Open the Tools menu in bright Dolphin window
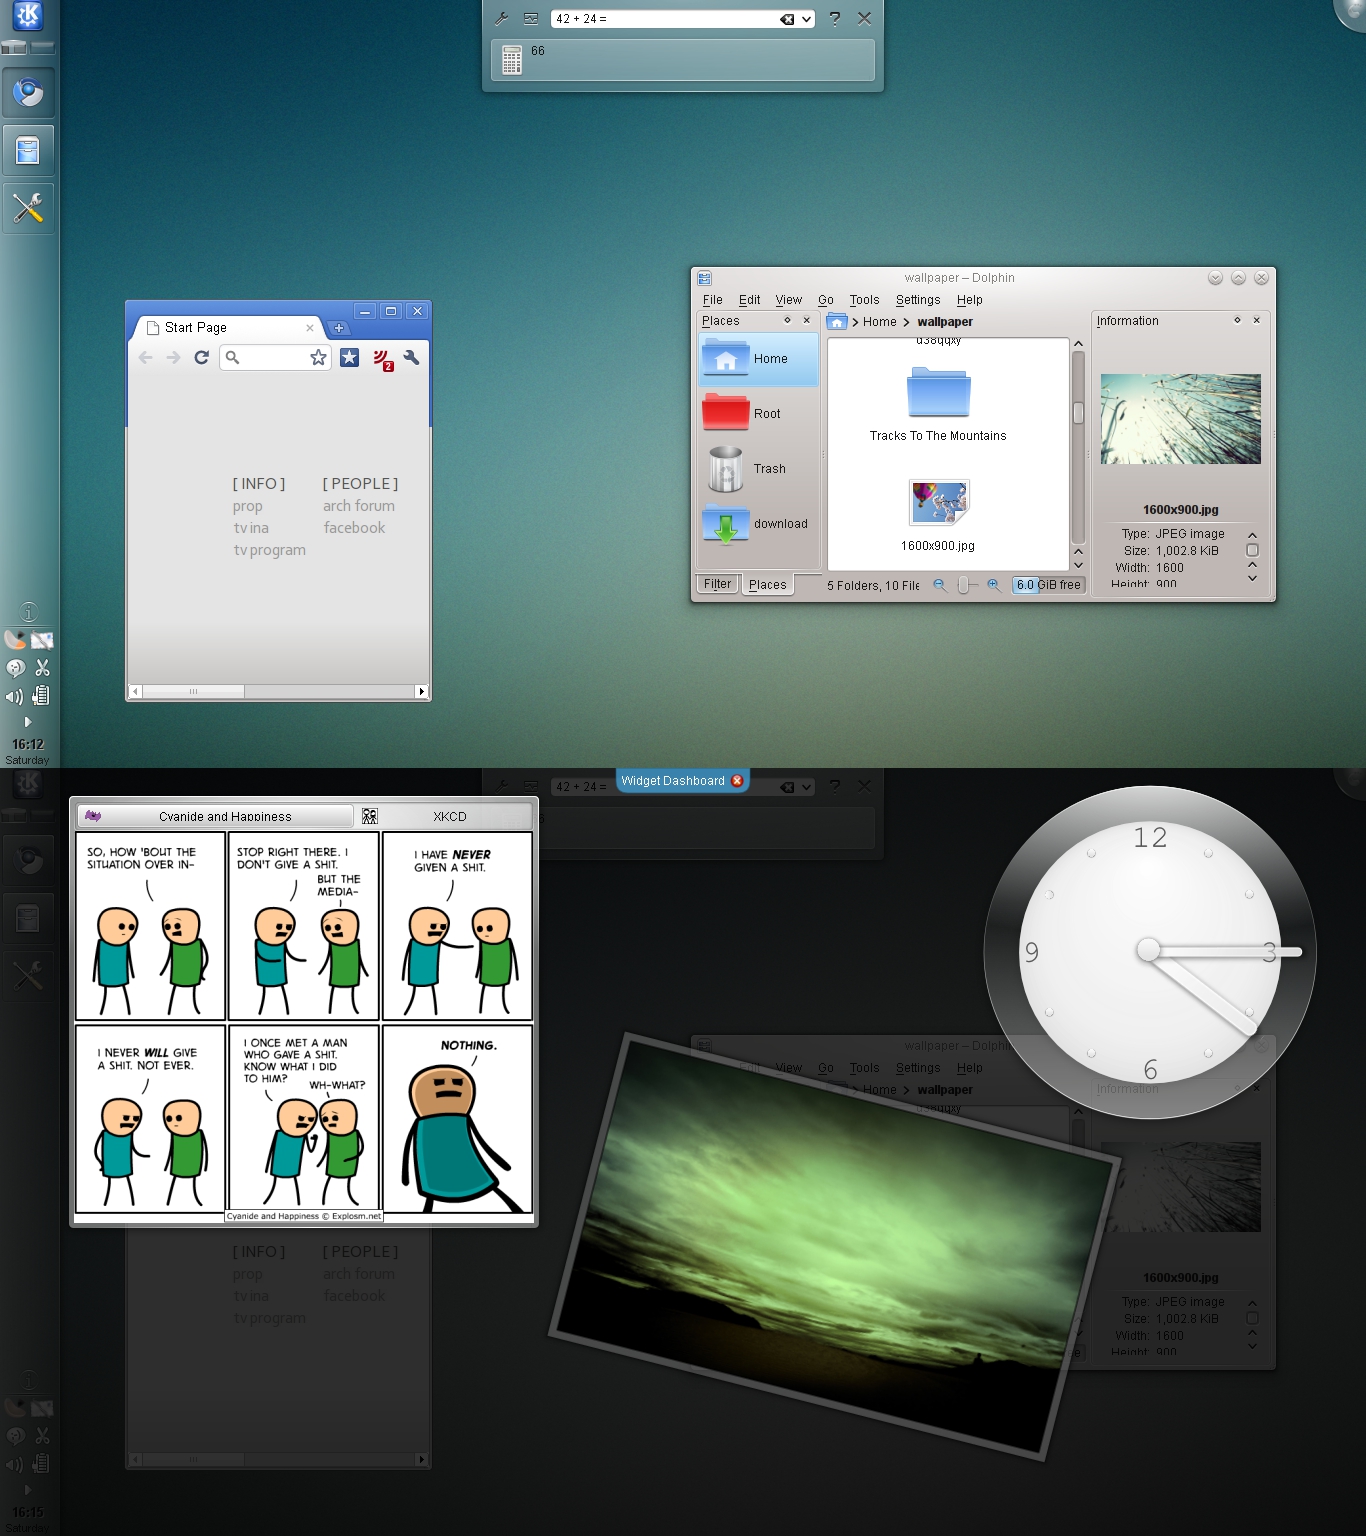 click(x=865, y=300)
